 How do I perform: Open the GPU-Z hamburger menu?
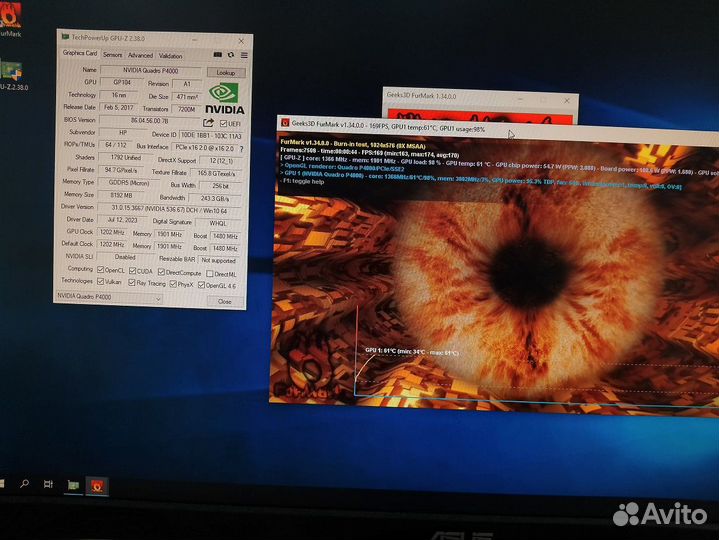click(x=242, y=55)
